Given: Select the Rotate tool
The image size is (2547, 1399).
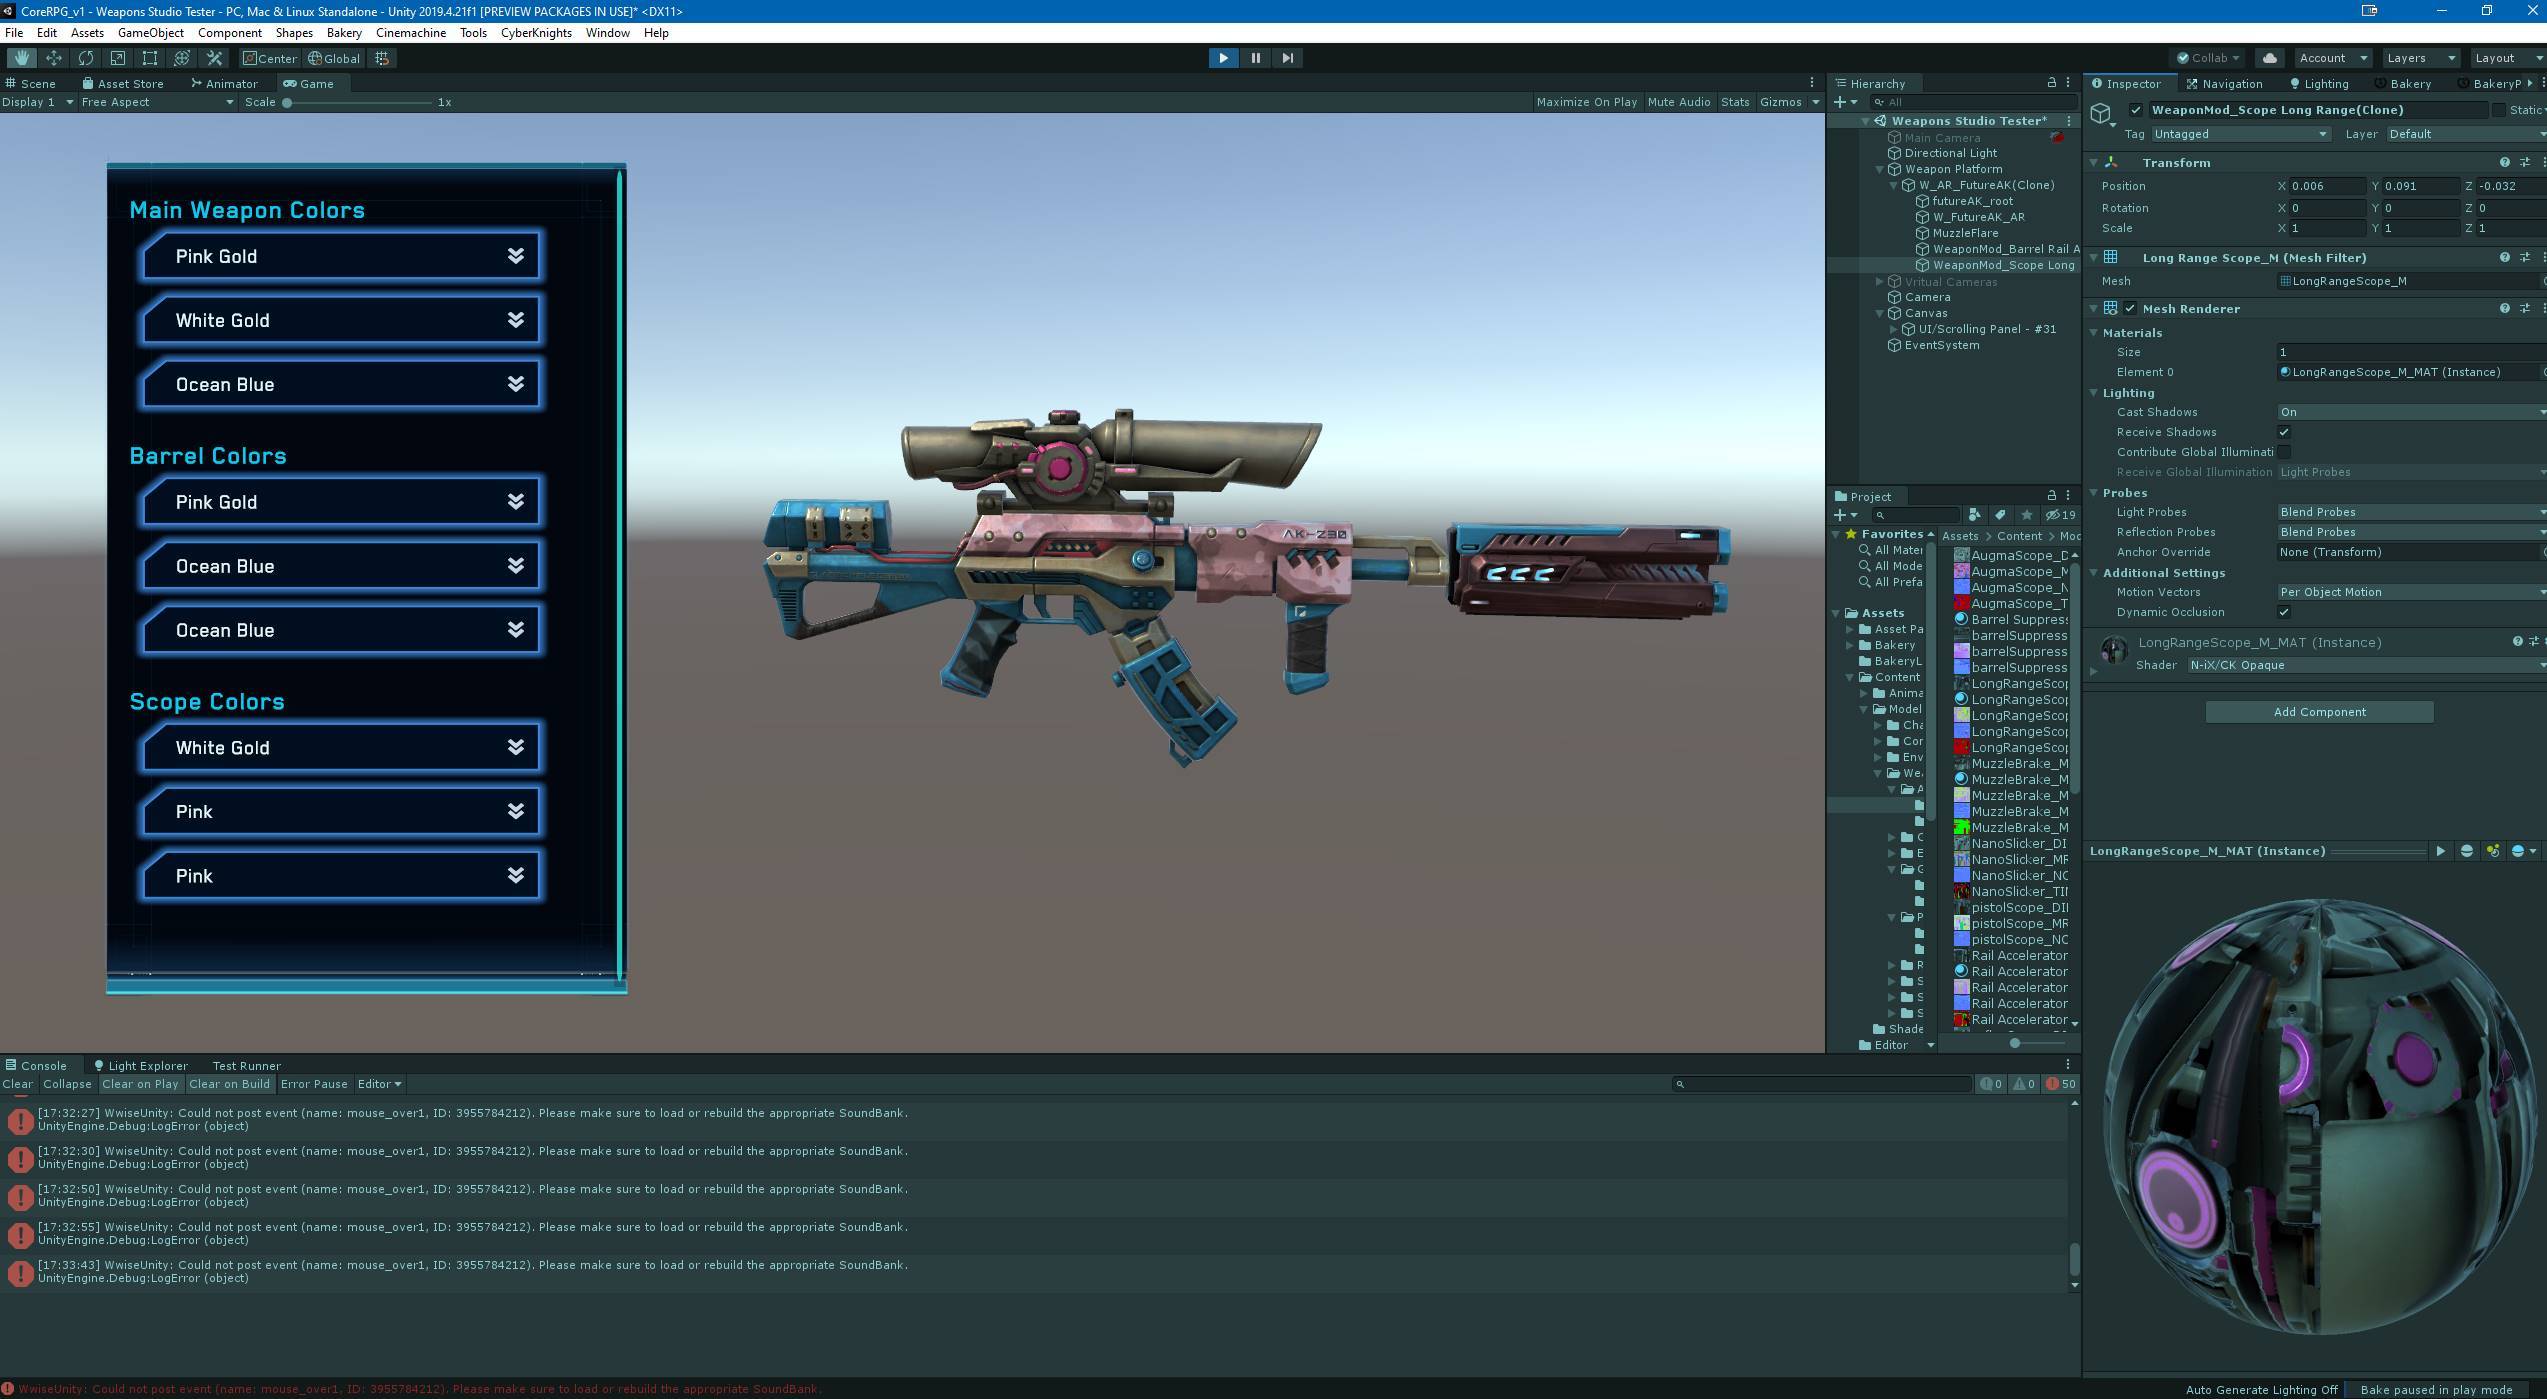Looking at the screenshot, I should click(86, 58).
